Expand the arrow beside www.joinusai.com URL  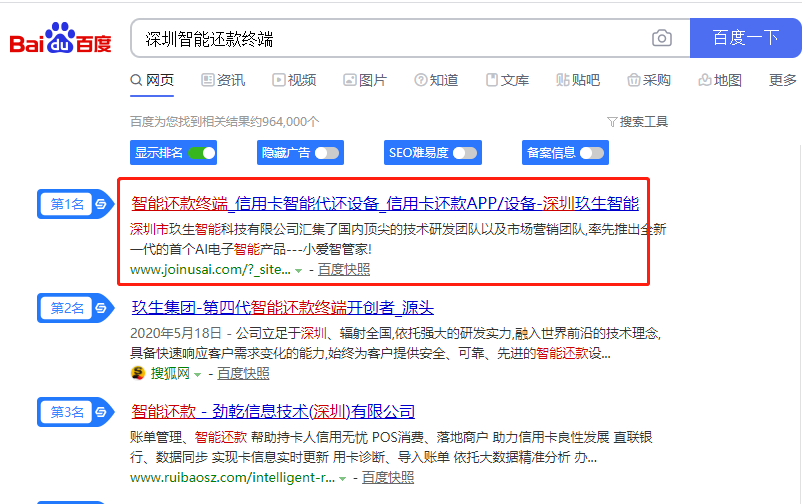point(299,270)
